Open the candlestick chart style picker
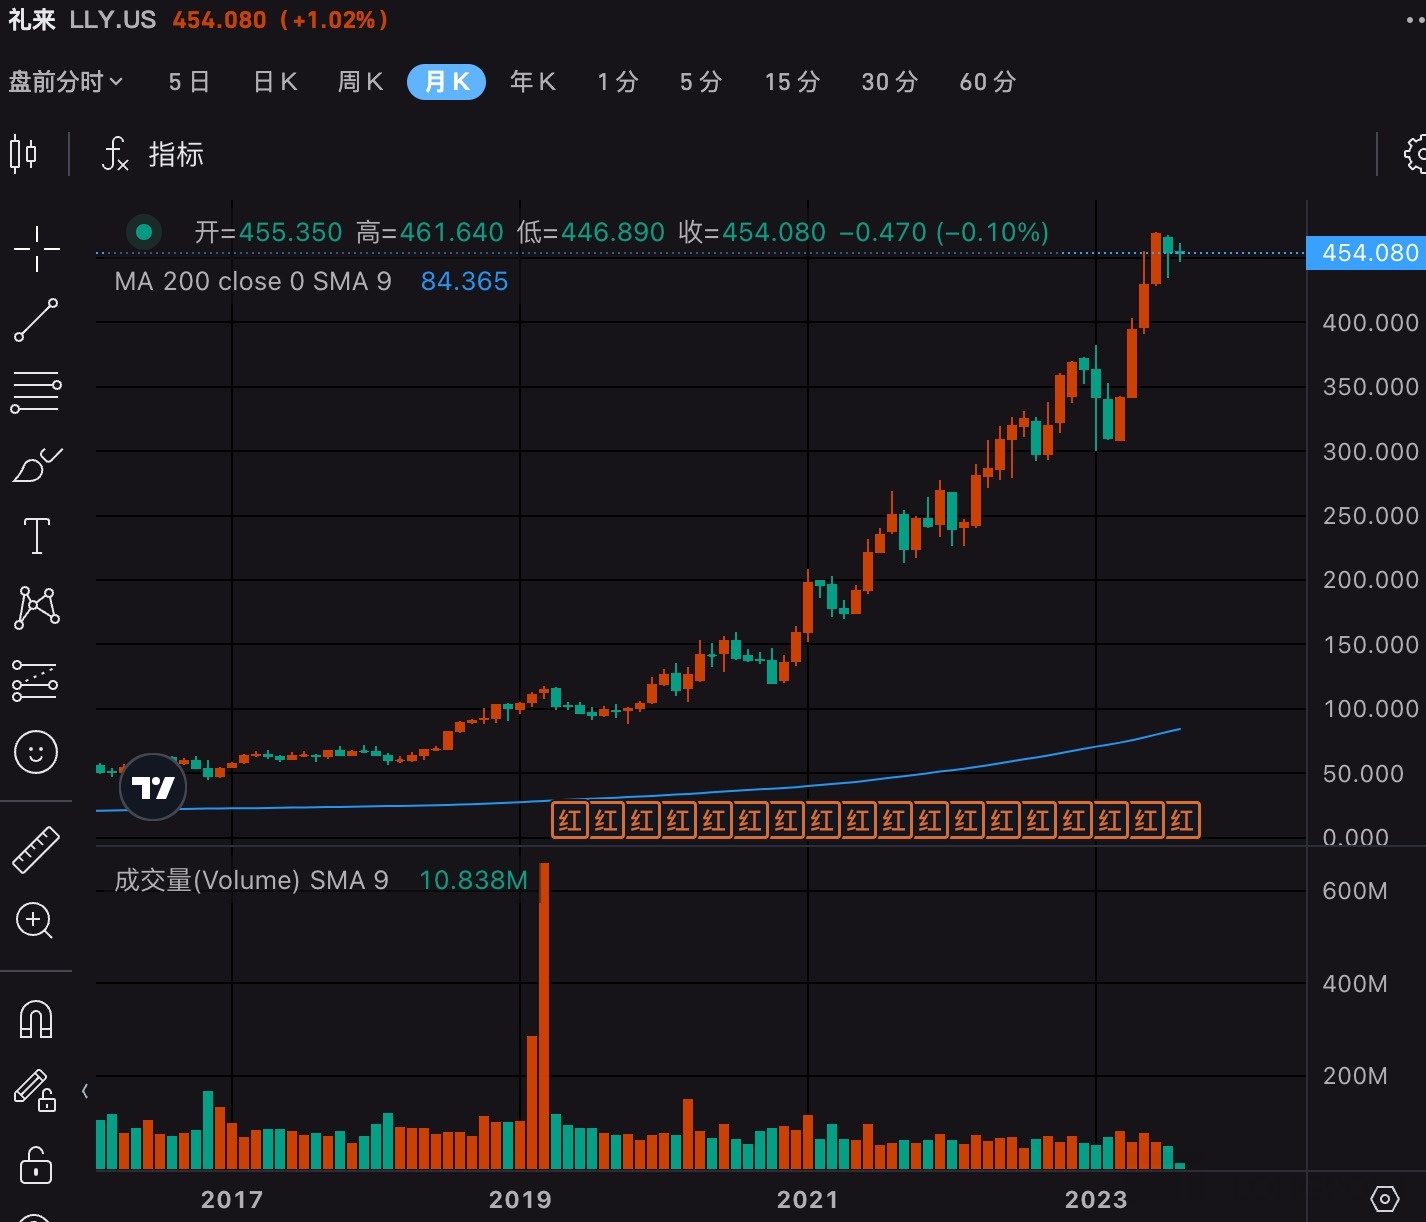The image size is (1426, 1222). pos(23,154)
